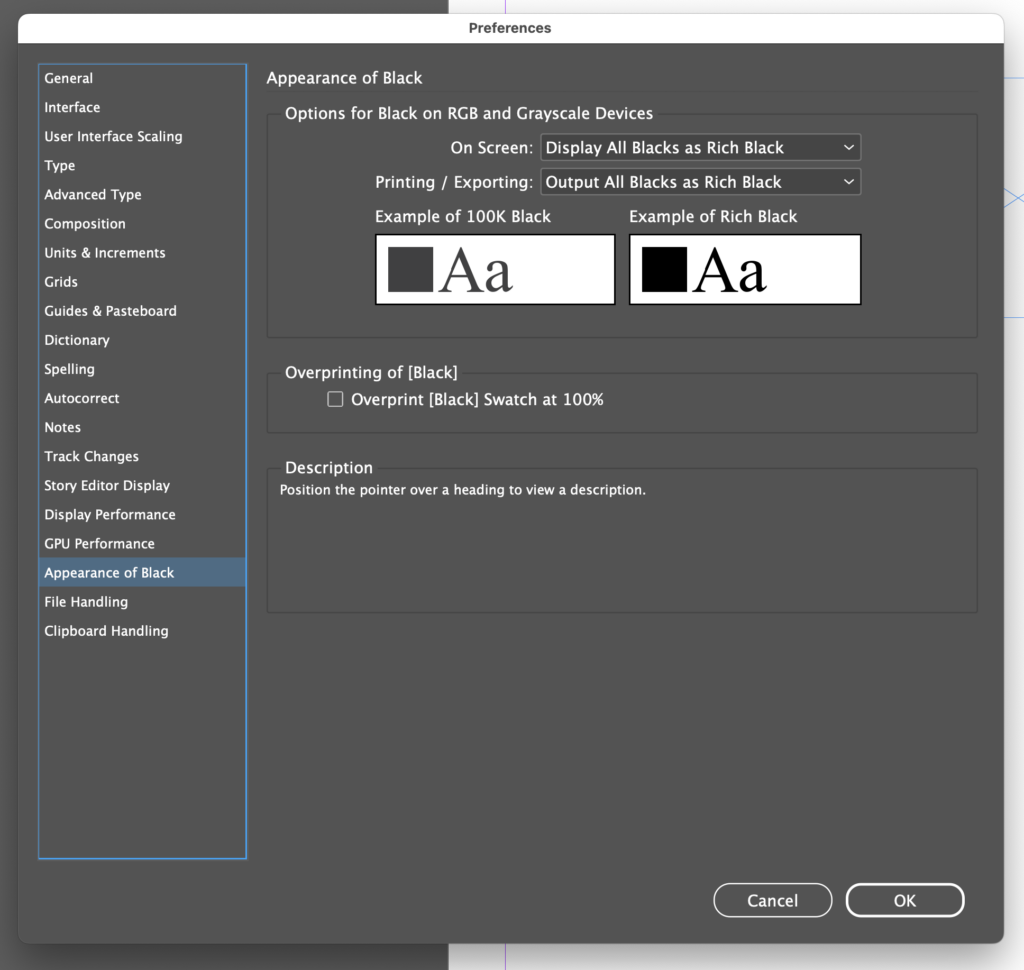Open Clipboard Handling settings
Viewport: 1024px width, 970px height.
point(105,630)
